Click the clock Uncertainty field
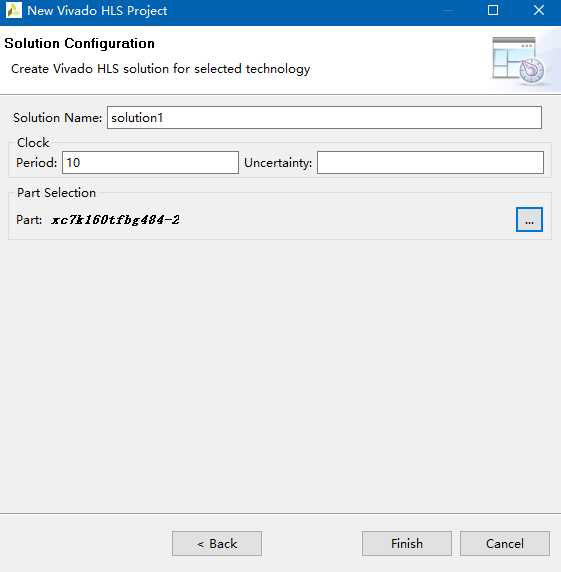Screen dimensions: 561x572 tap(430, 163)
